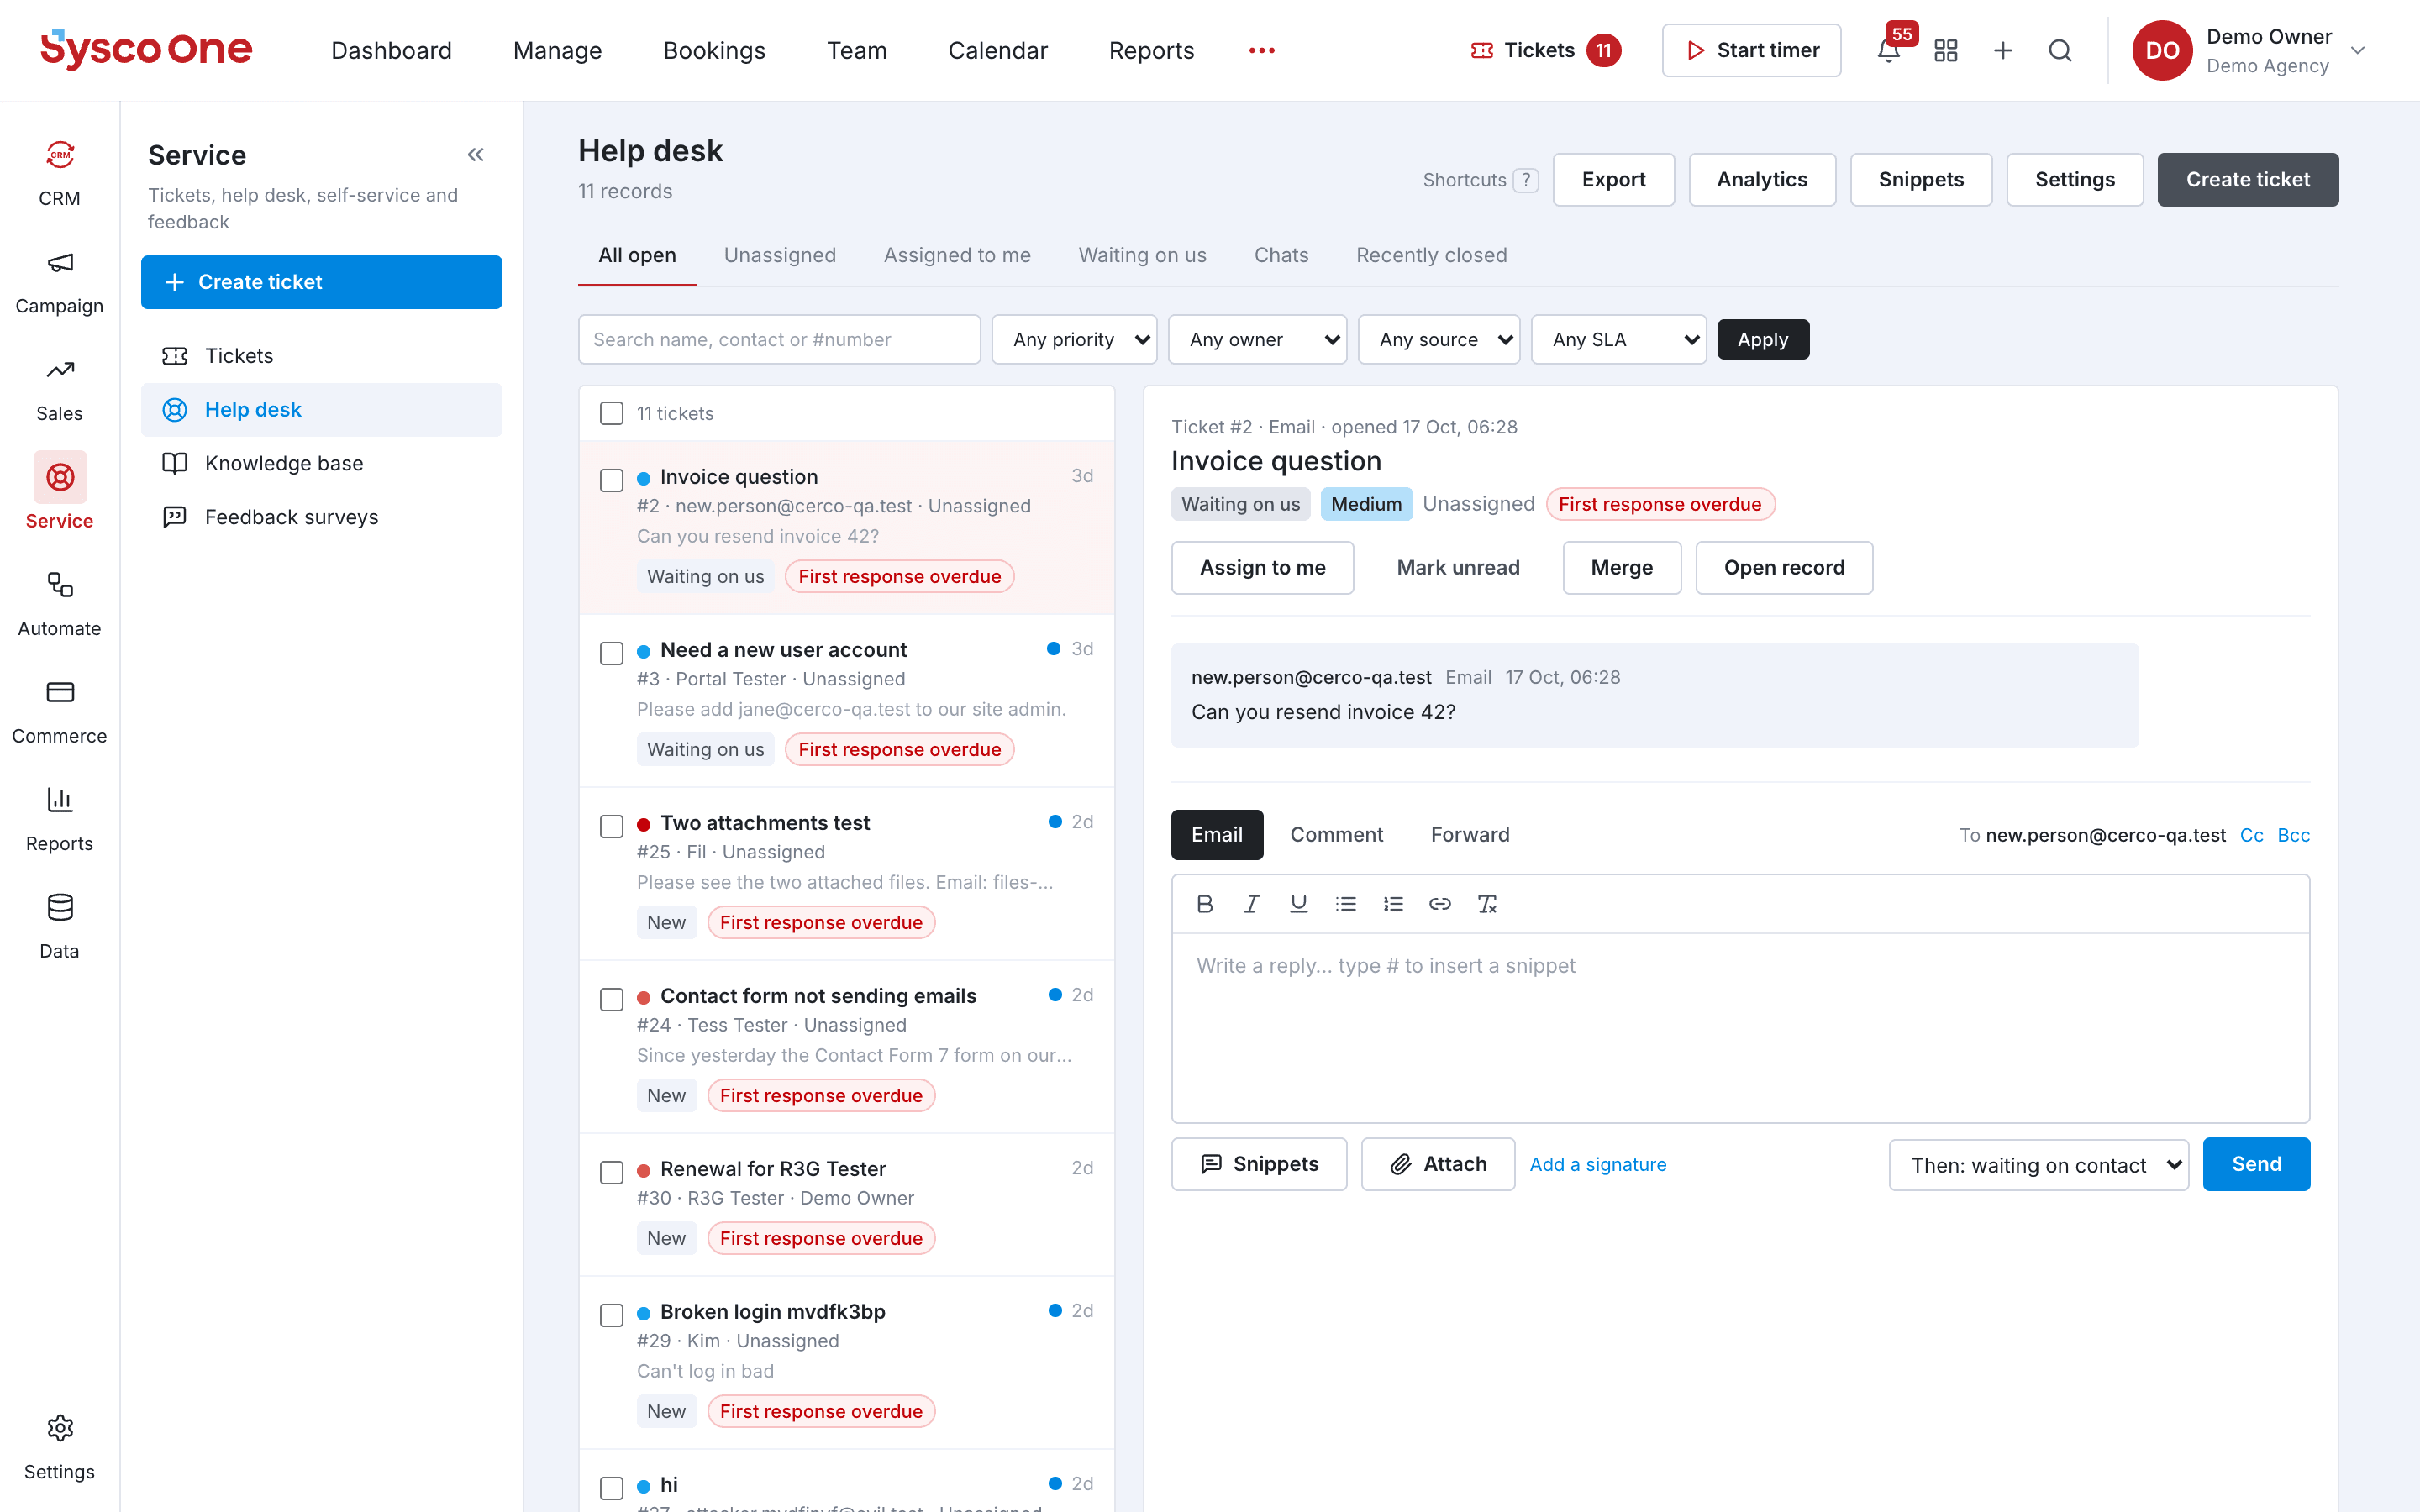
Task: Apply underline formatting in reply editor
Action: tap(1299, 904)
